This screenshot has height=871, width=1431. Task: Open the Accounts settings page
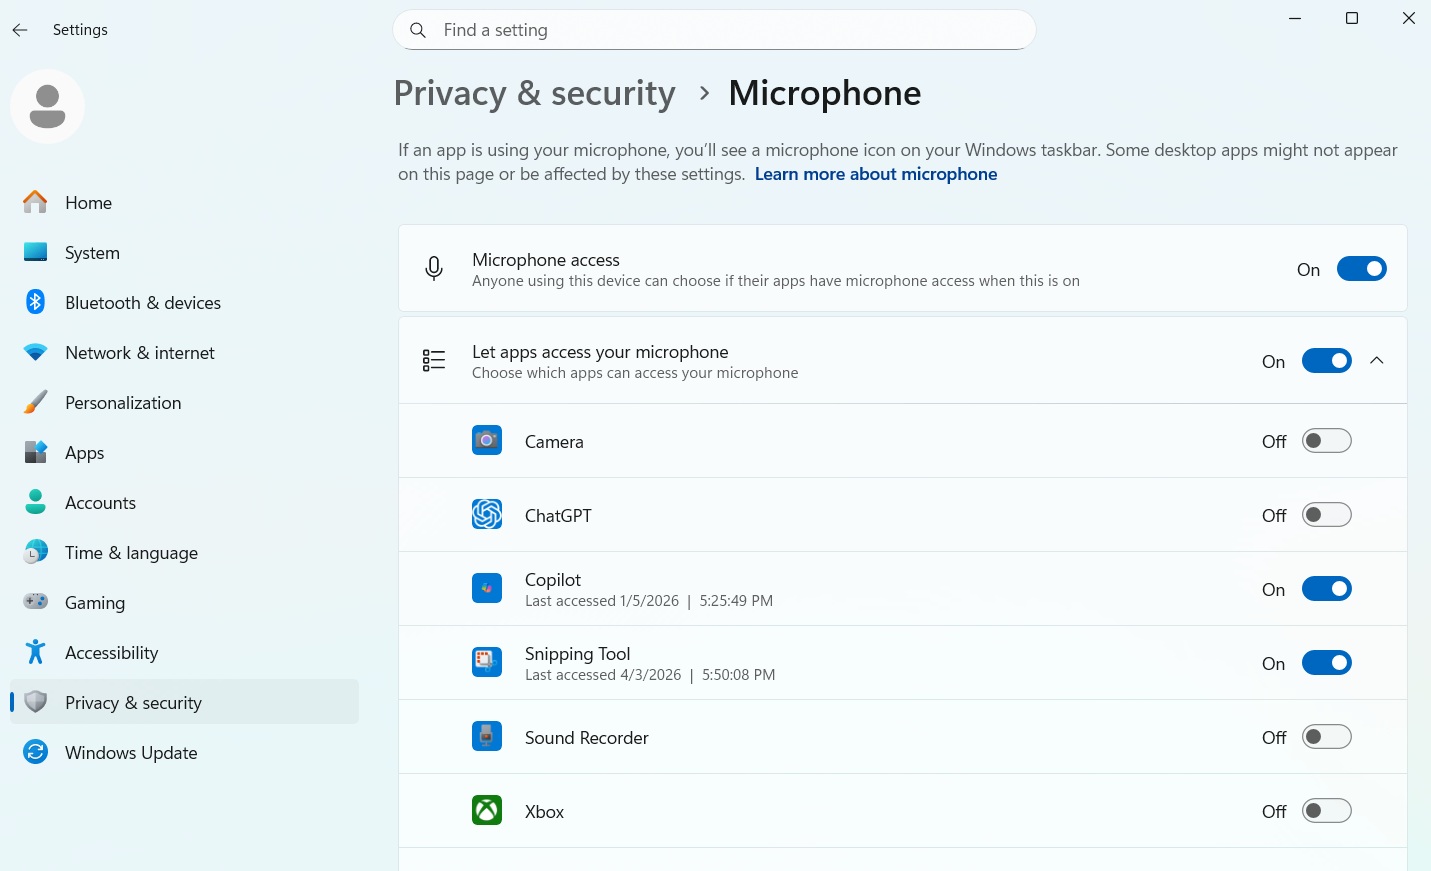click(x=100, y=502)
